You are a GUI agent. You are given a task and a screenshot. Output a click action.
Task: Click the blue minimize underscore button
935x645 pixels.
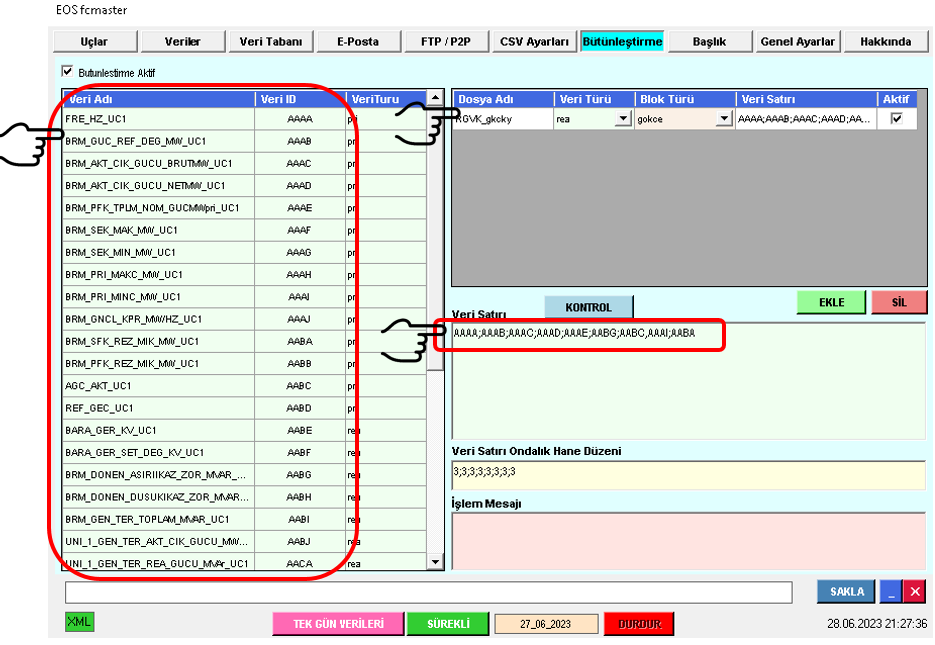891,591
